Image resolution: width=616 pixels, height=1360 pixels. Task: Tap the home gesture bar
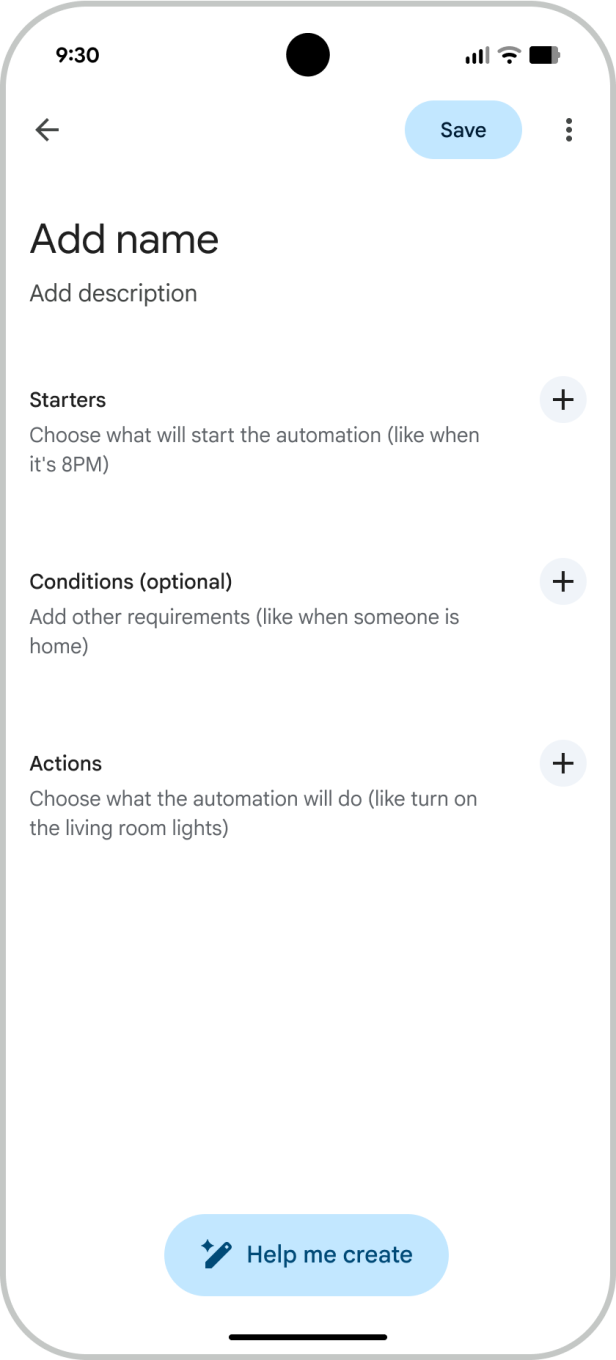[308, 1337]
